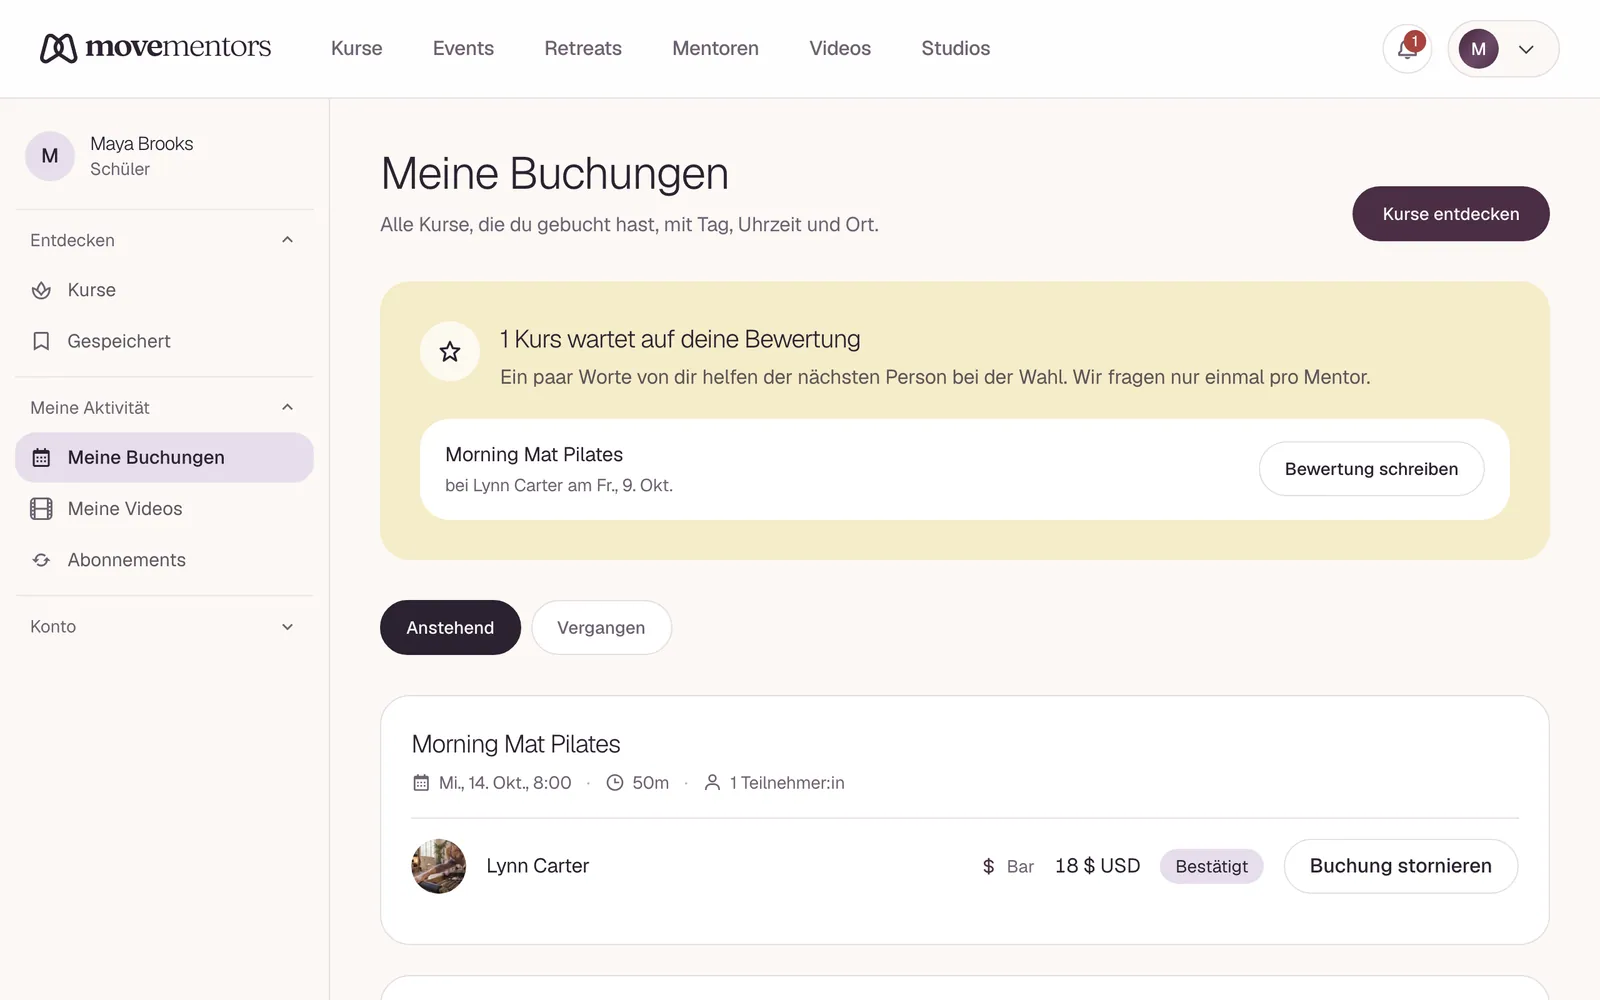Screen dimensions: 1600x1000
Task: Open Retreats in top navigation
Action: point(583,48)
